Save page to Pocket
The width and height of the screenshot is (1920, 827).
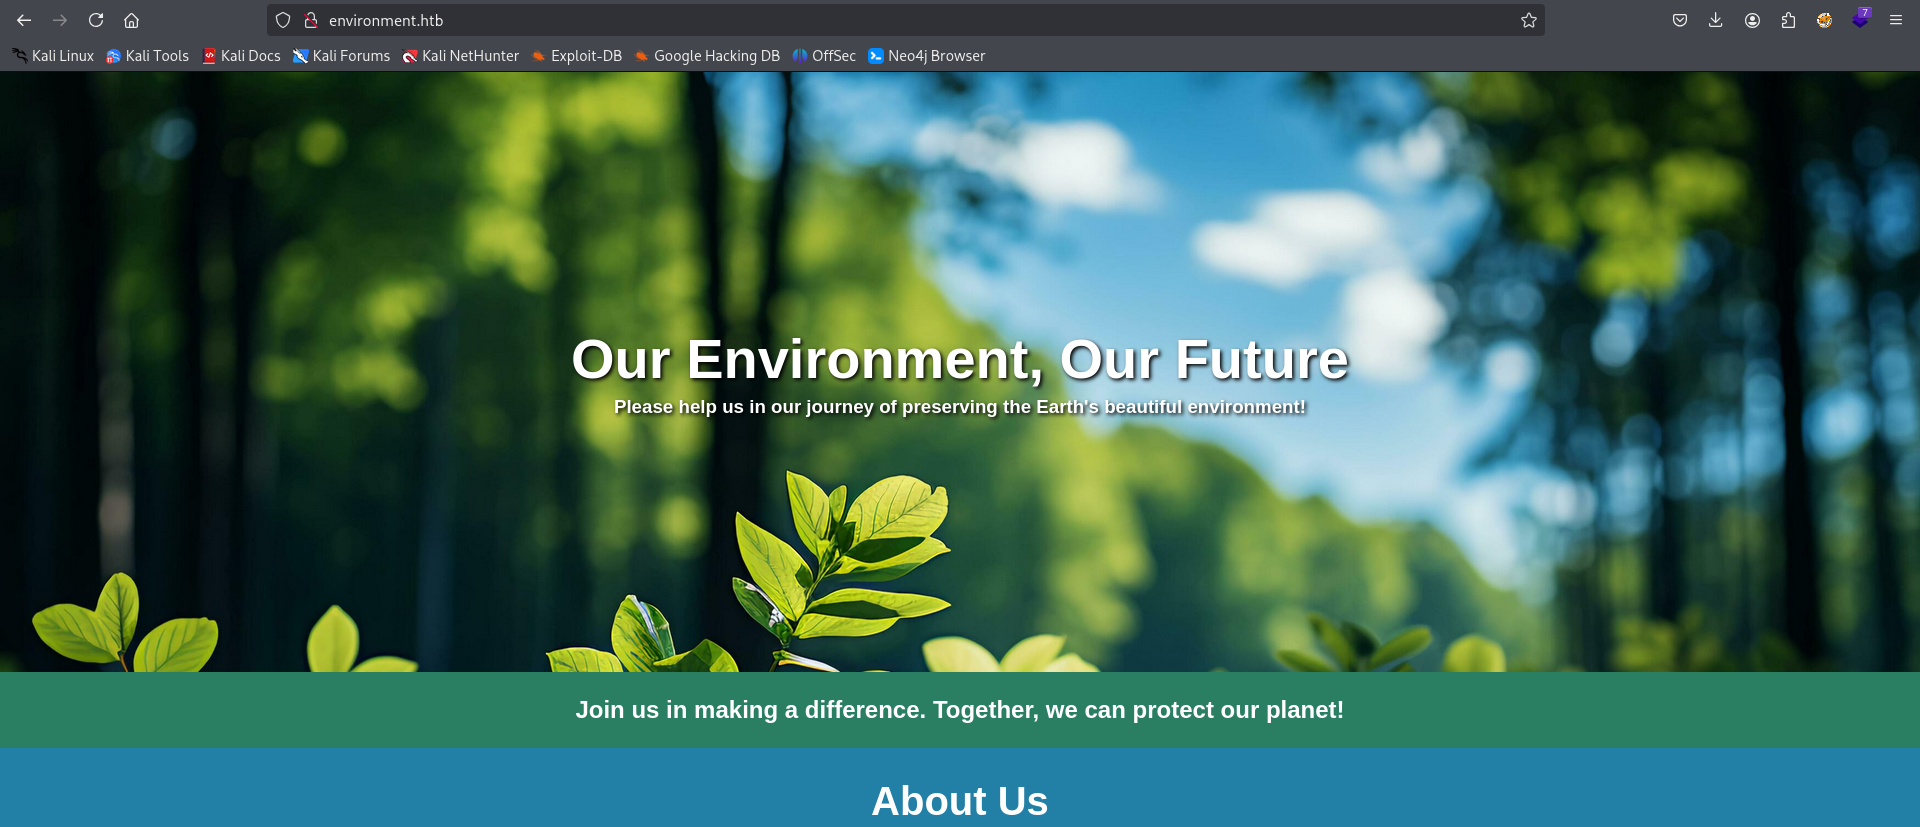click(x=1680, y=20)
